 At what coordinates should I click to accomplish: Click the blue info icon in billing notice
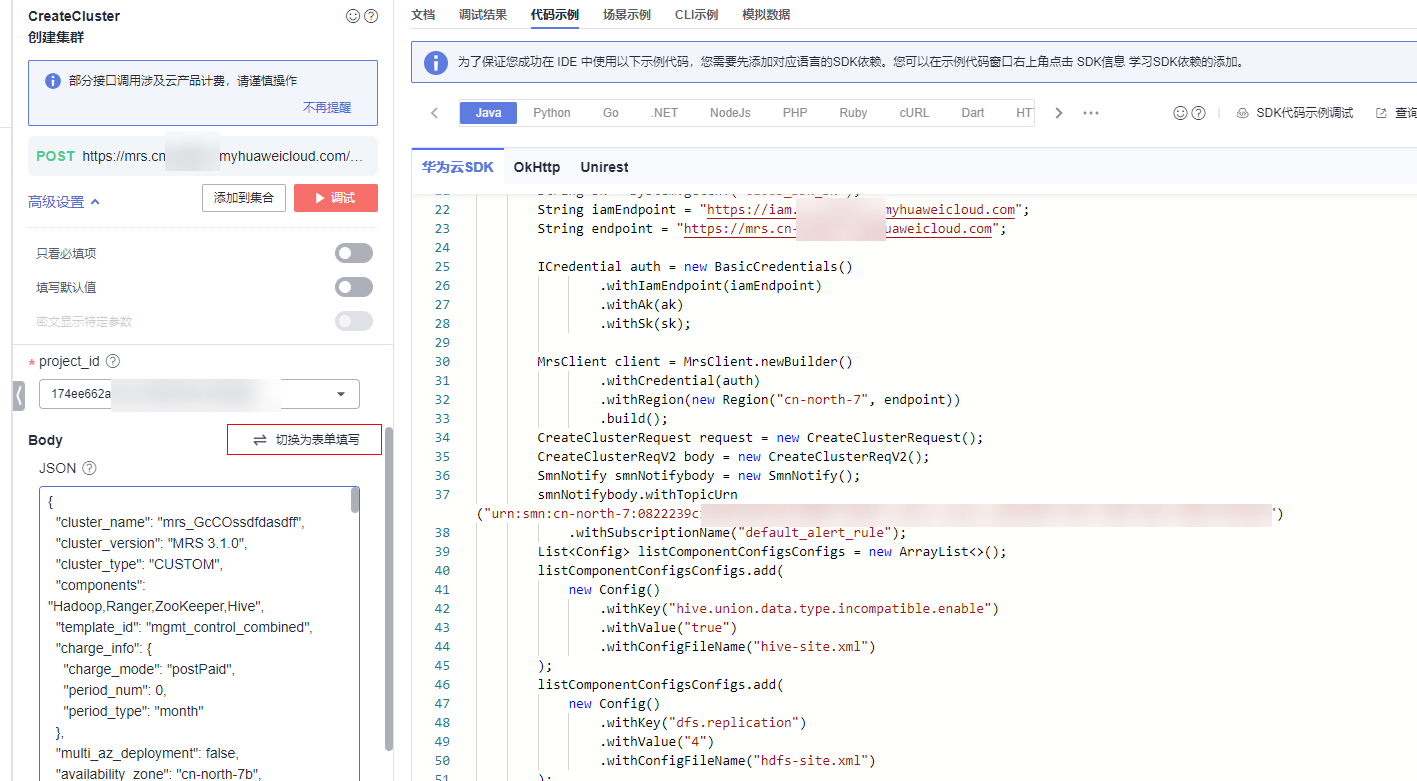[x=53, y=81]
